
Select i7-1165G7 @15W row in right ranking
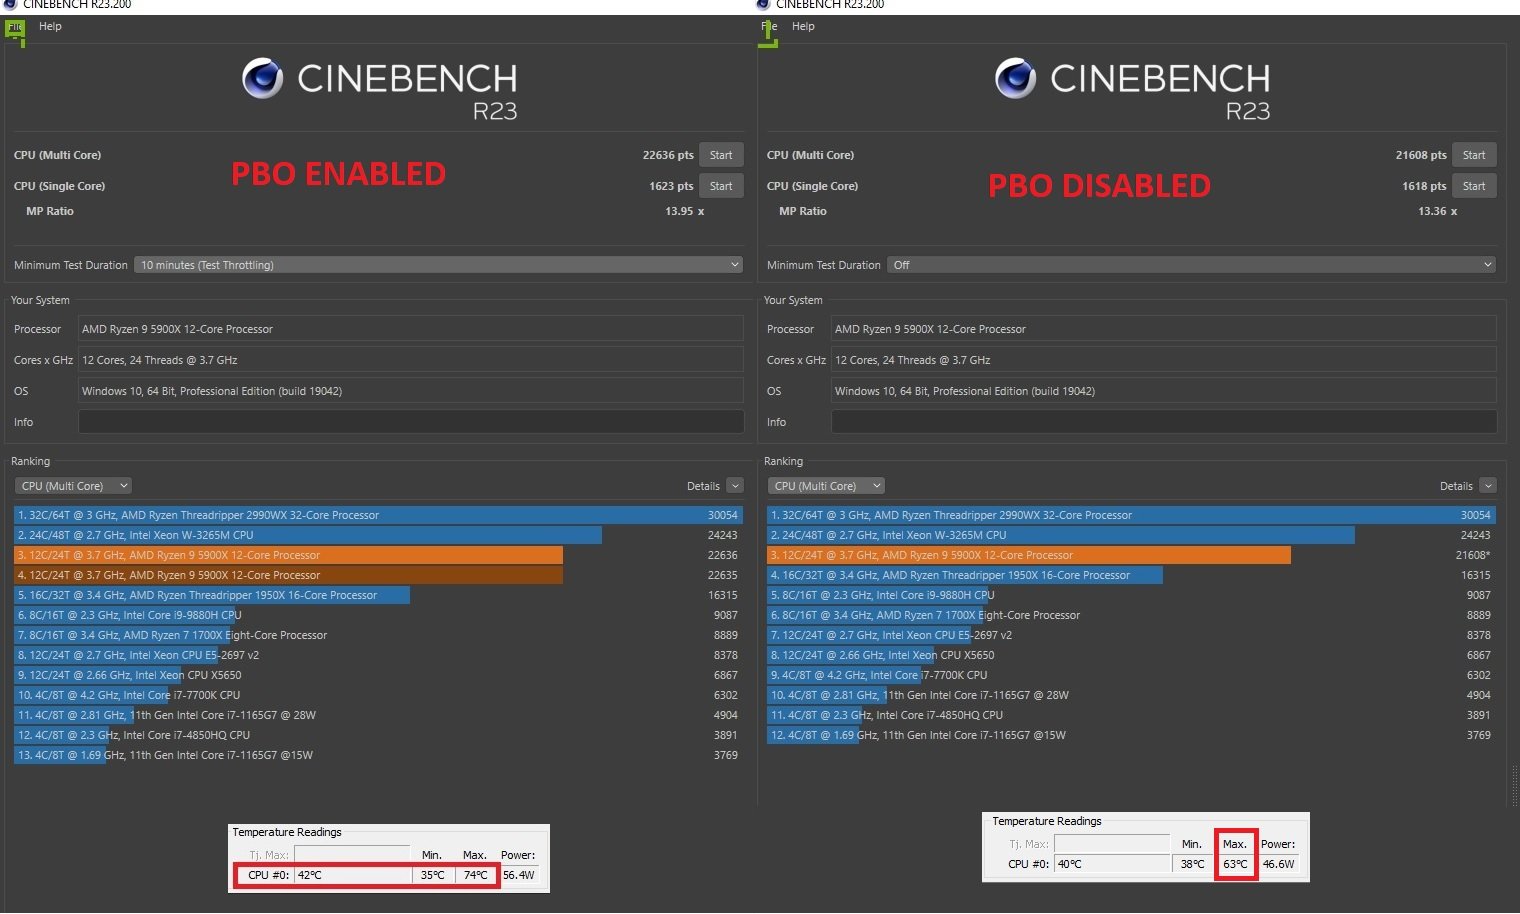(1131, 735)
